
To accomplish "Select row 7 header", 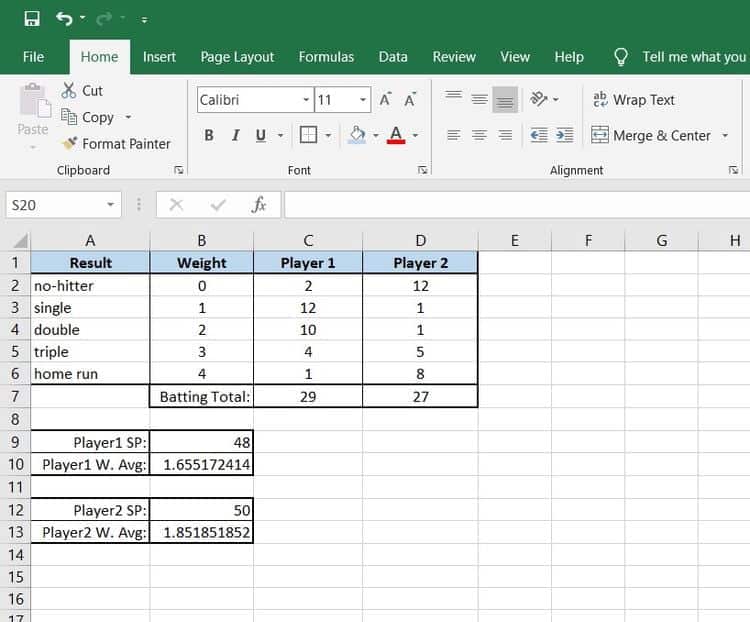I will coord(15,396).
